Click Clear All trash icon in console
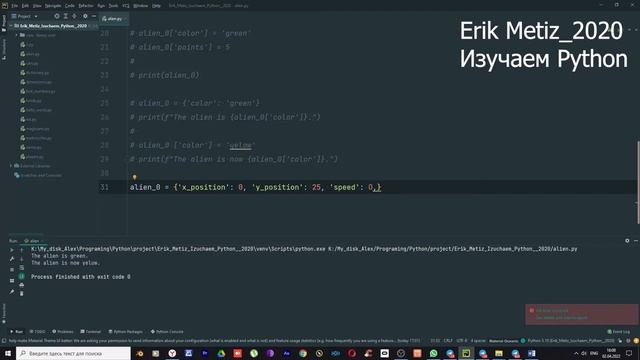640x360 pixels. [x=22, y=293]
